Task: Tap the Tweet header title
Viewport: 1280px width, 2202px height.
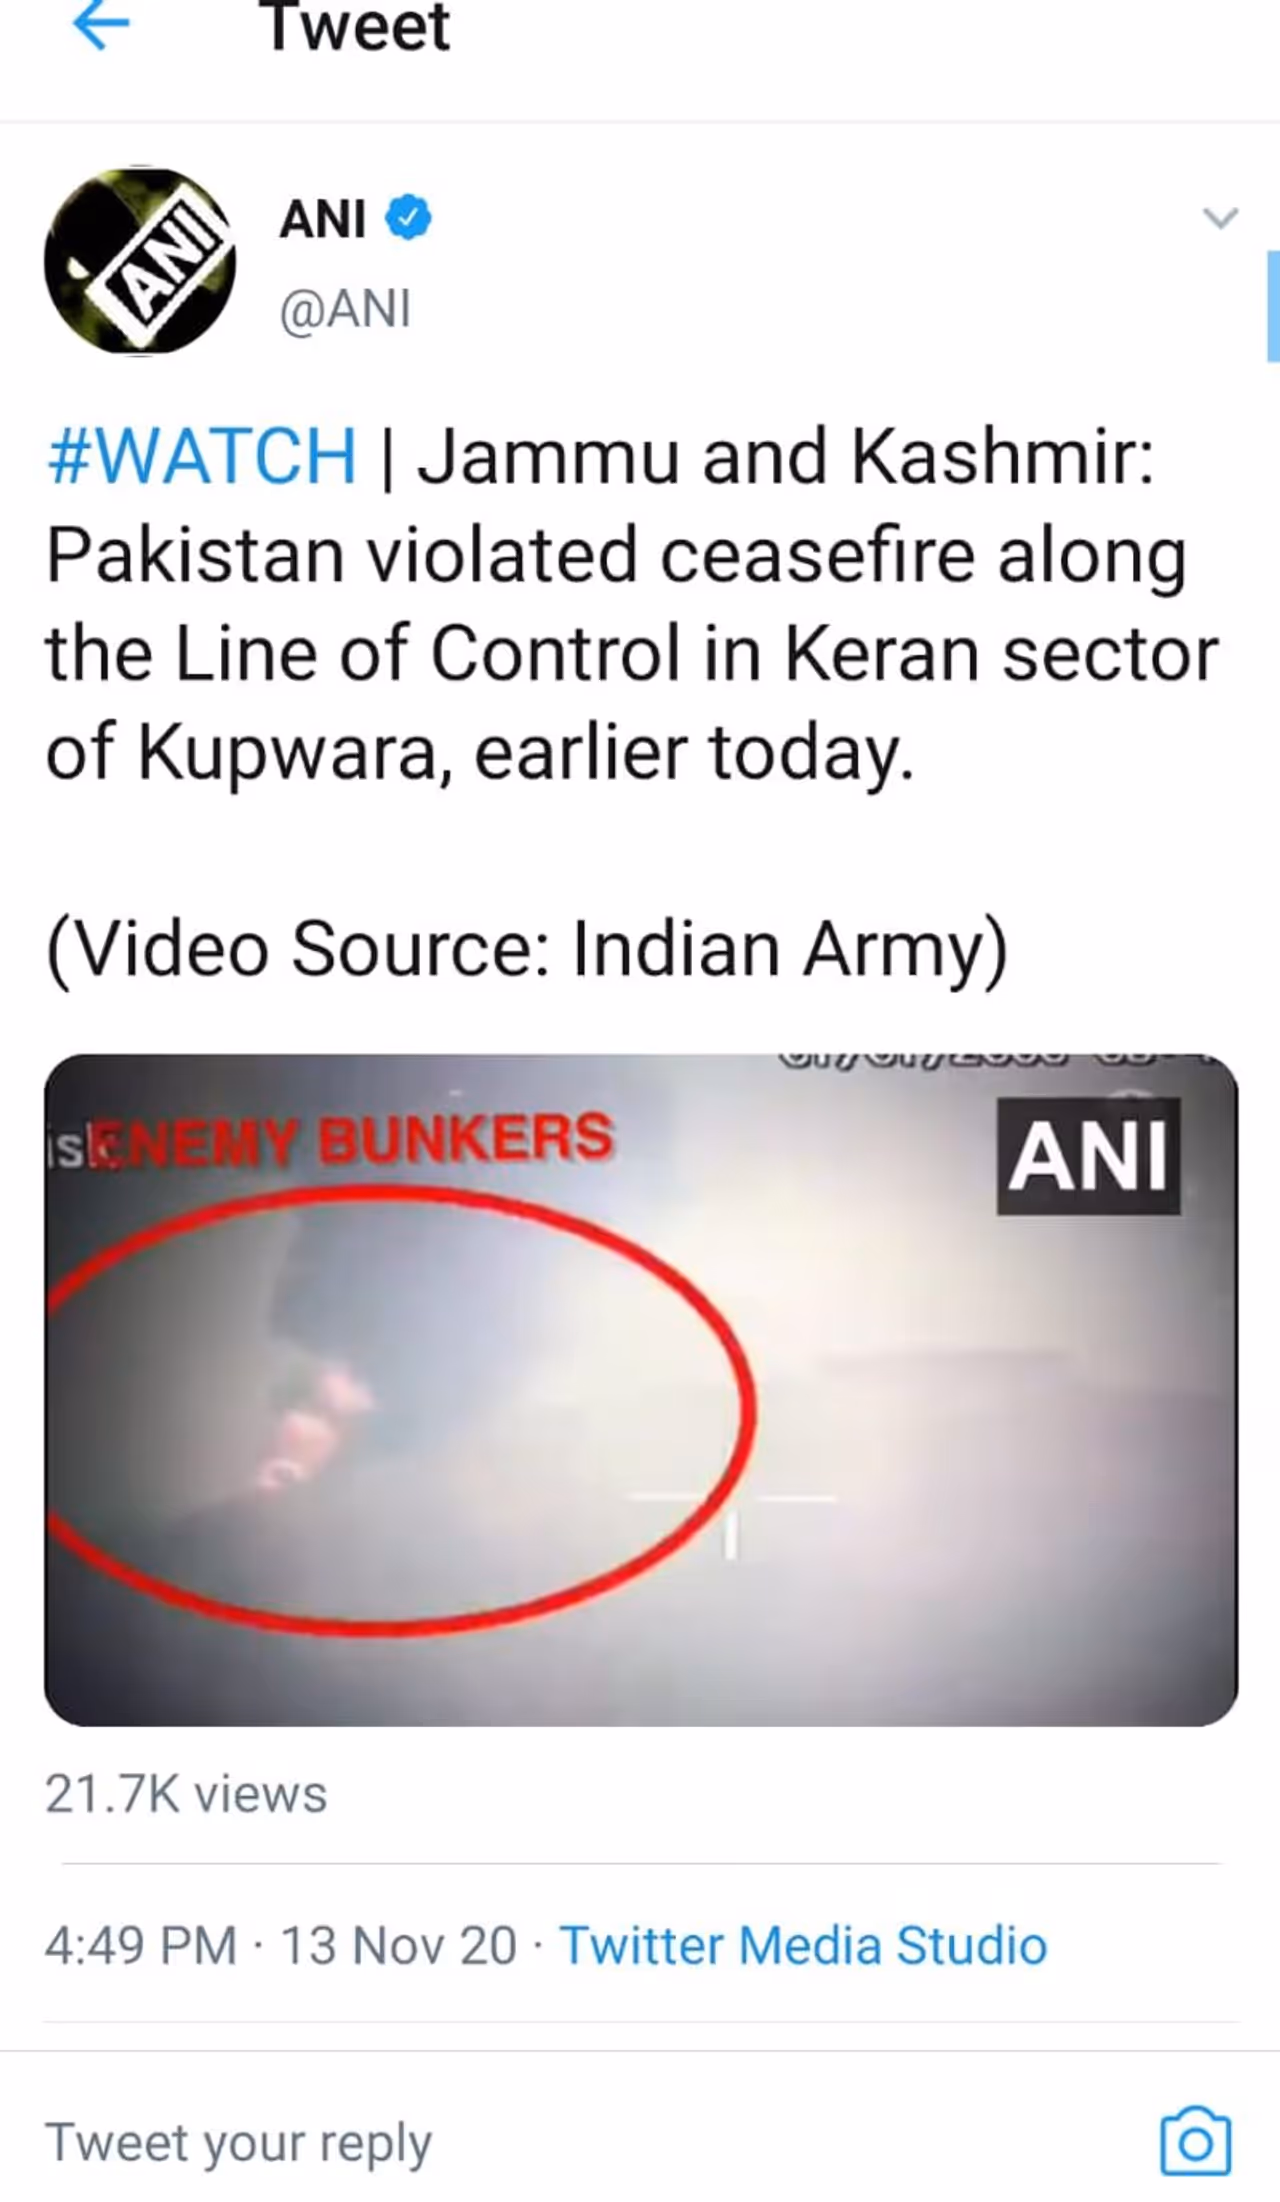Action: pyautogui.click(x=355, y=27)
